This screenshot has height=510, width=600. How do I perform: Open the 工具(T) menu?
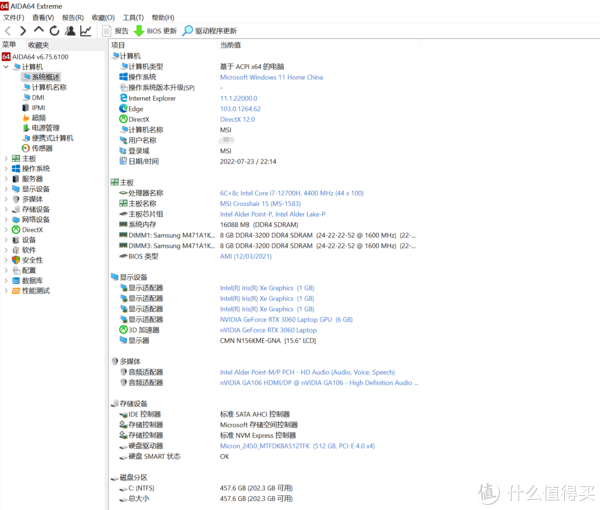click(133, 18)
